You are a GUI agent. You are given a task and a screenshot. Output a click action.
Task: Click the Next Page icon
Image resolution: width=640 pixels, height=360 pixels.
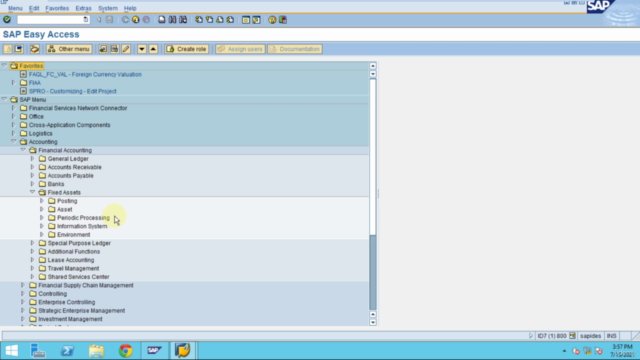pos(220,20)
